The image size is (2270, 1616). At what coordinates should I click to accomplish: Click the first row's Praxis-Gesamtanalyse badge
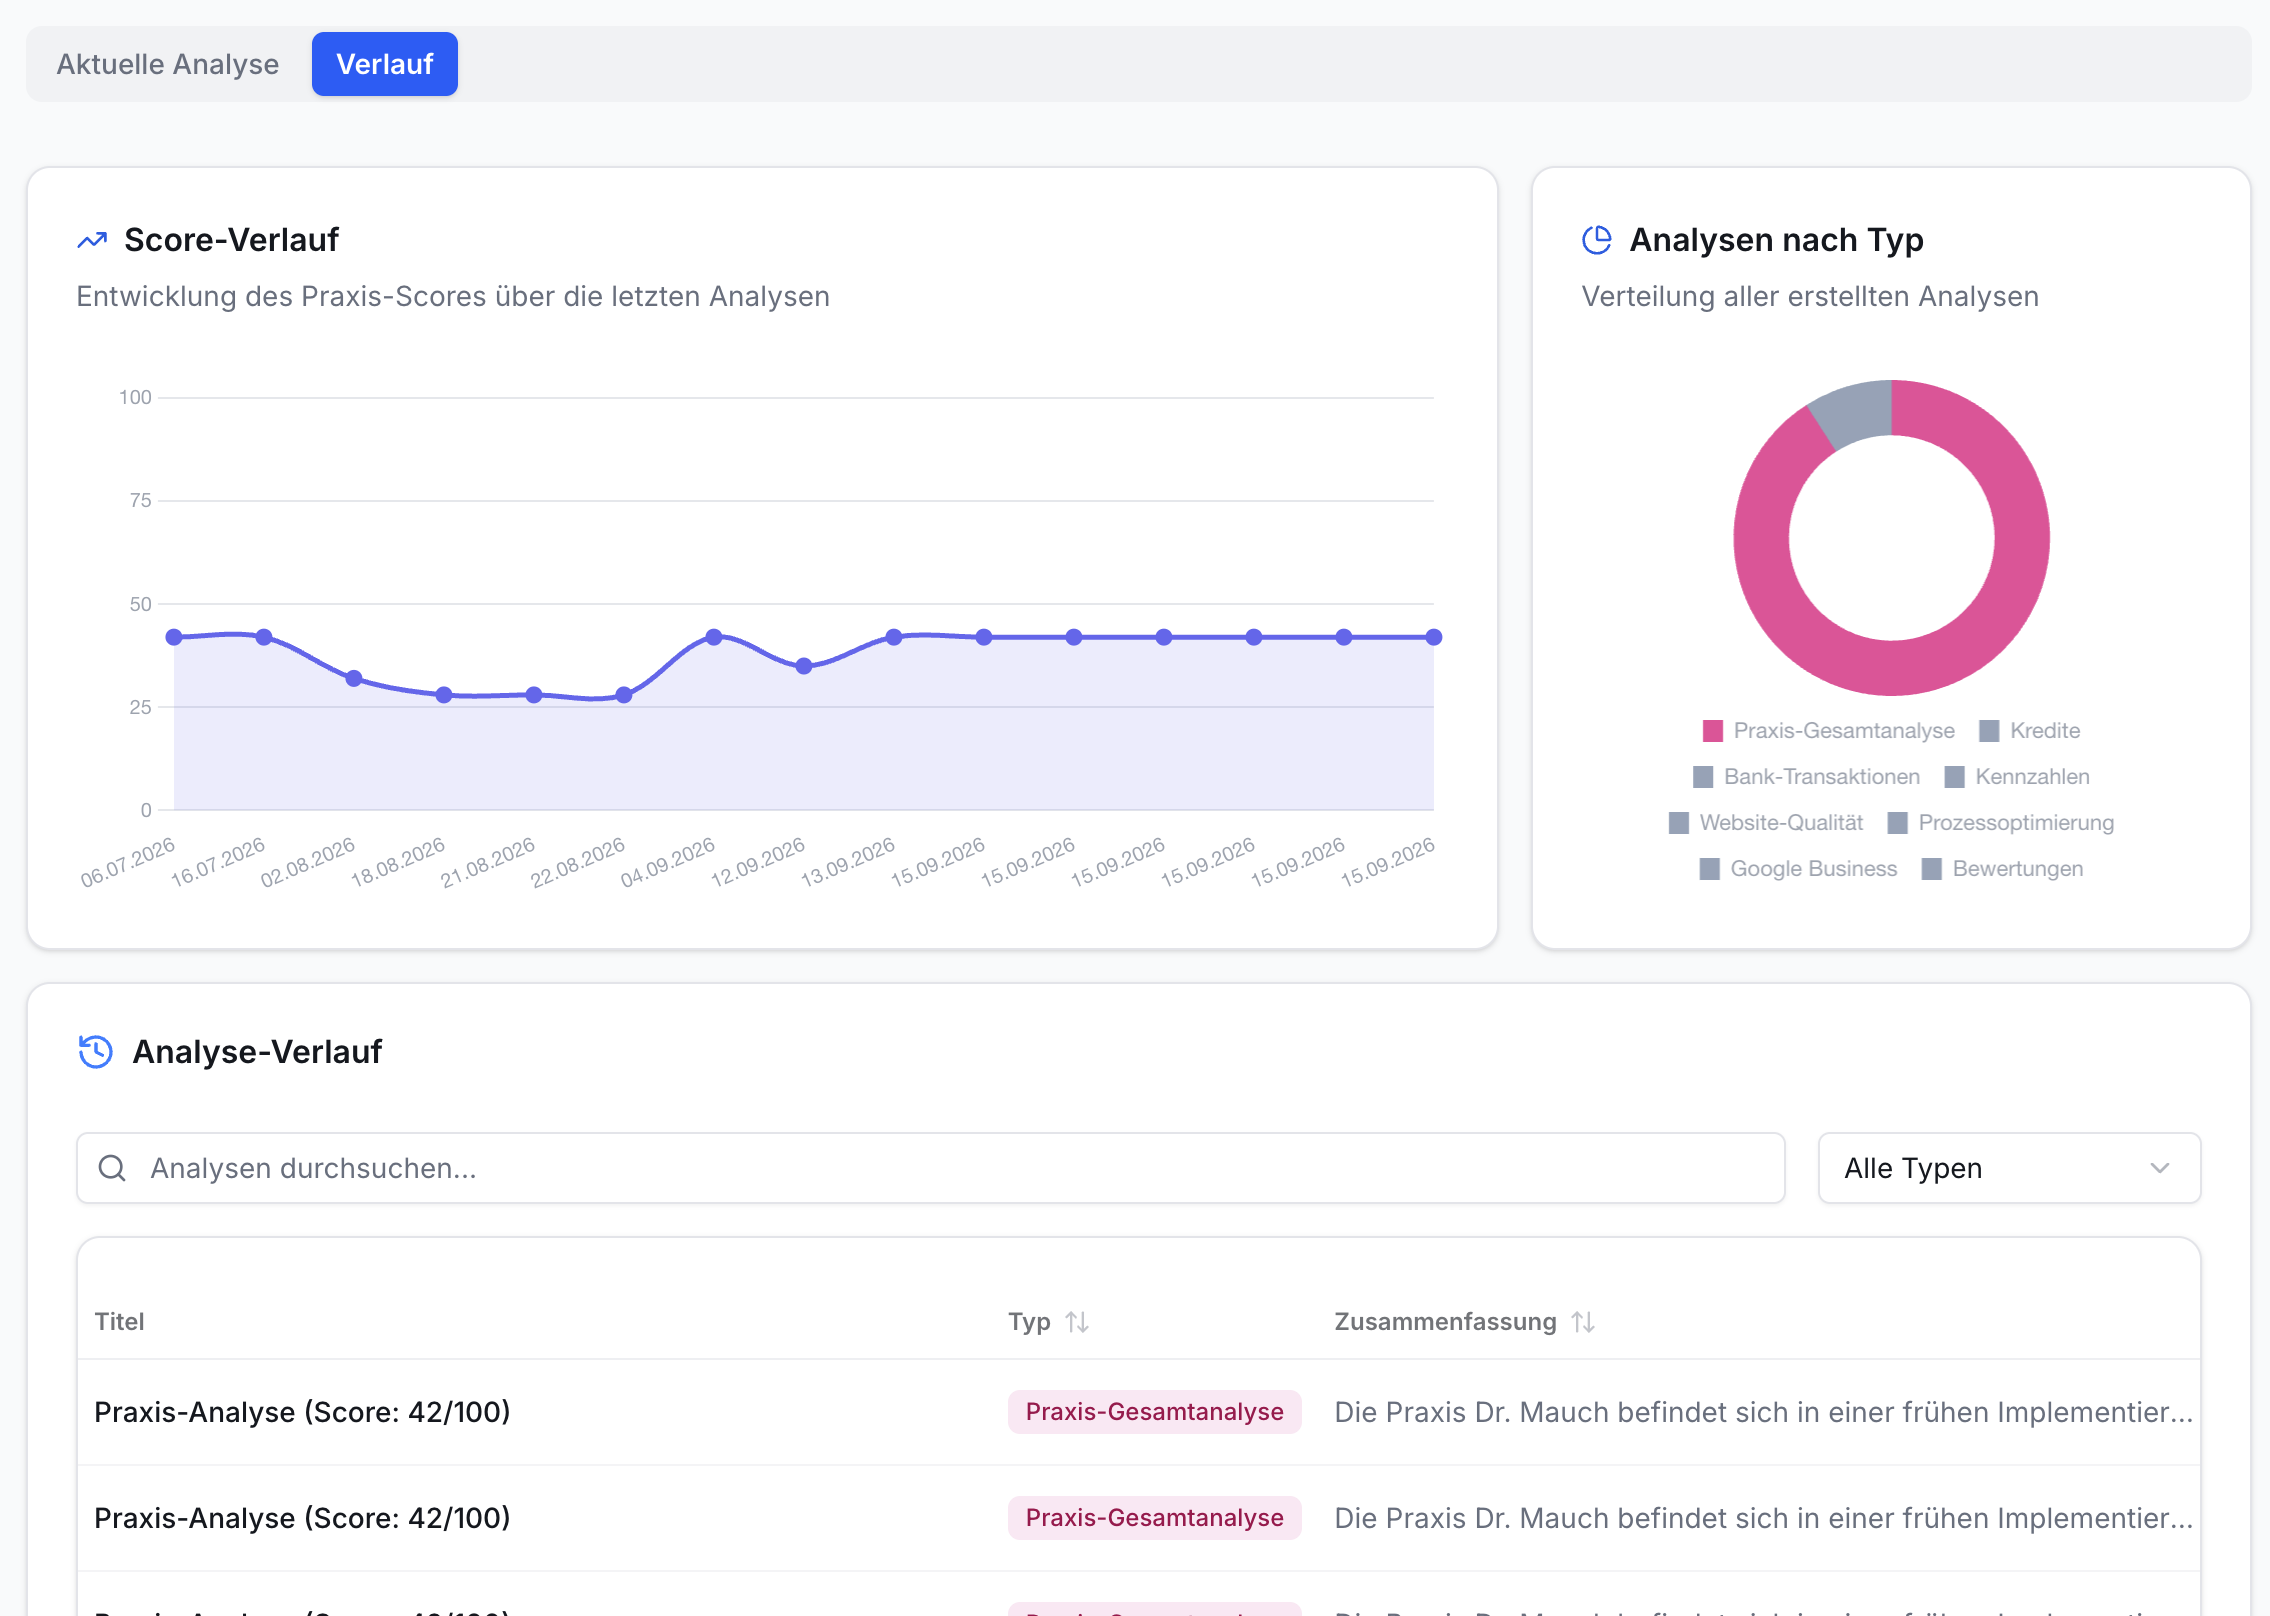click(1154, 1412)
